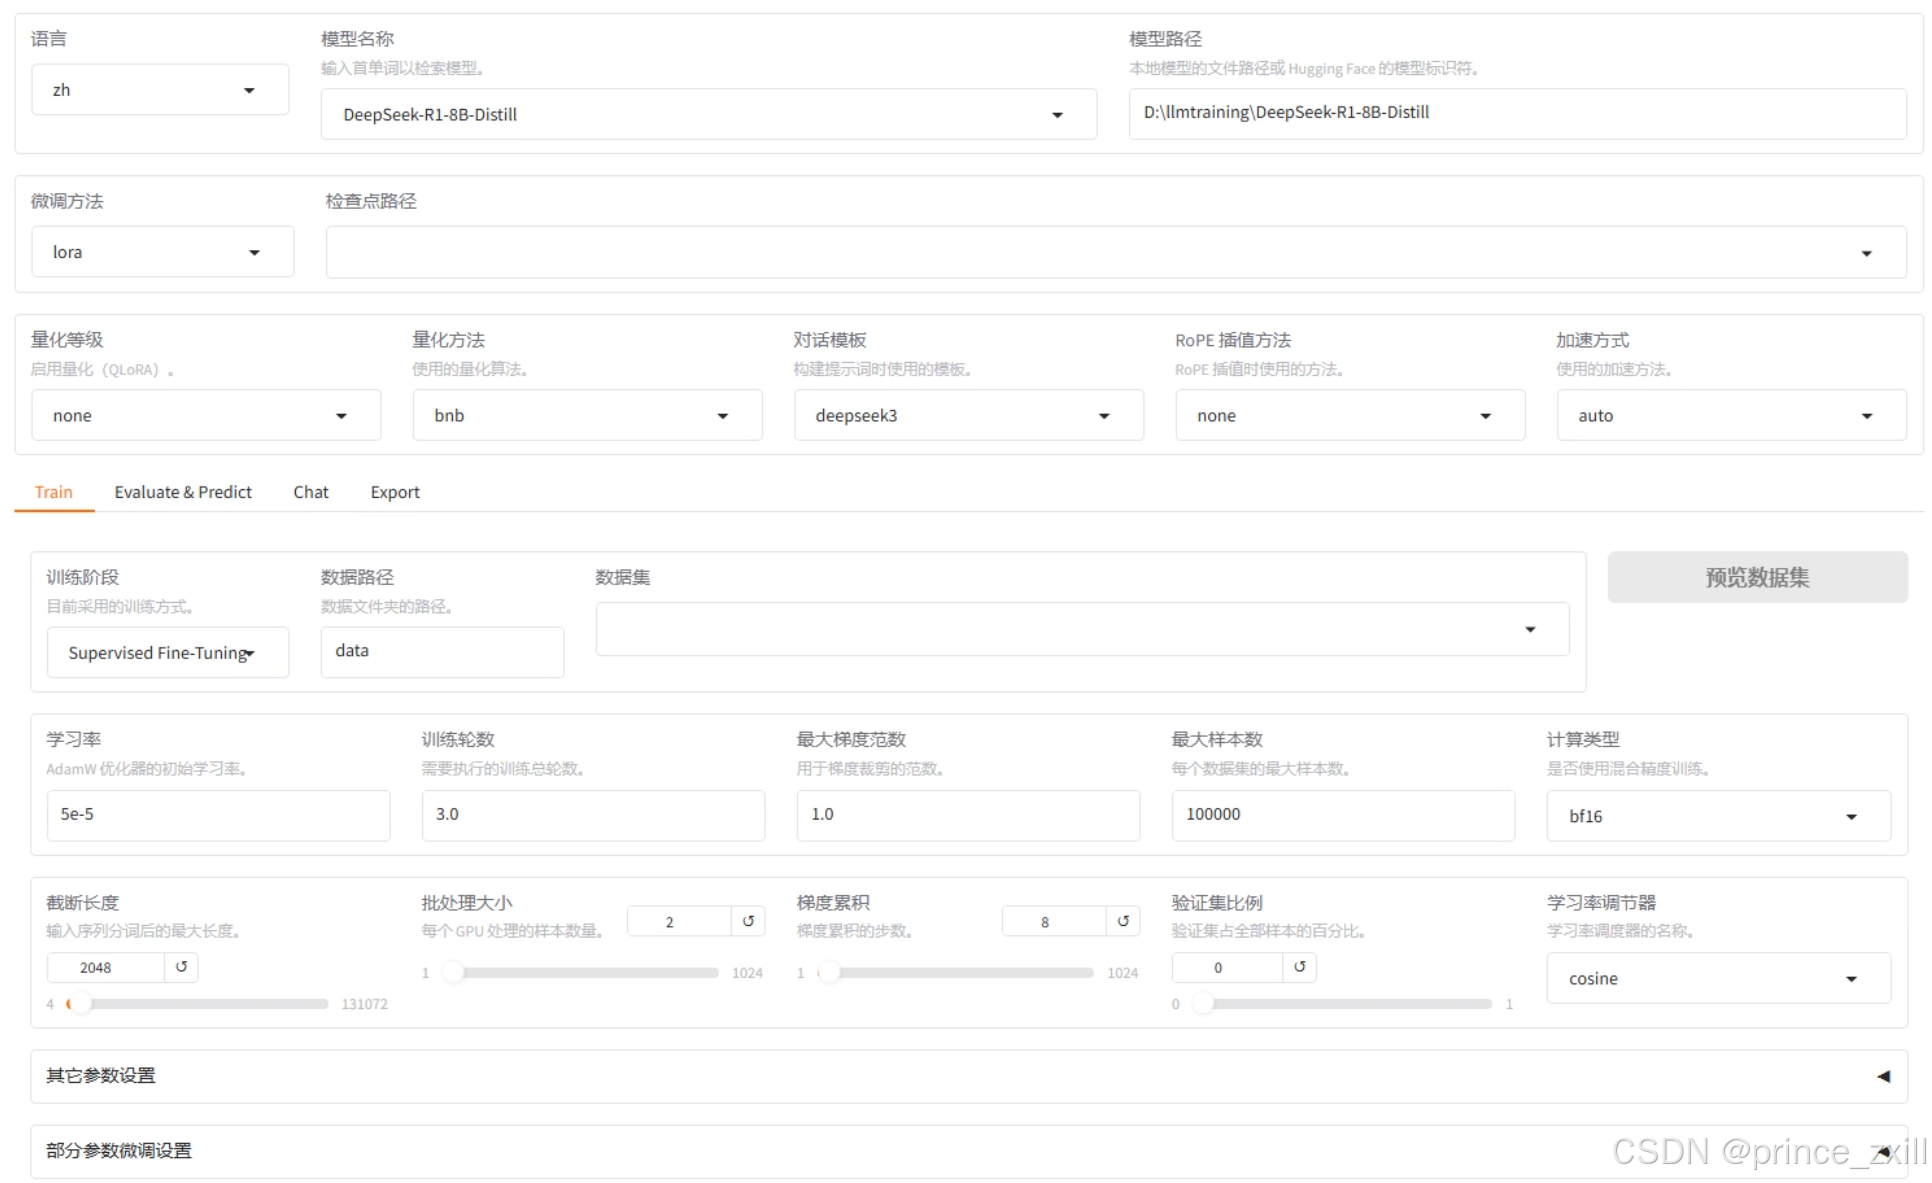Viewport: 1932px width, 1183px height.
Task: Reset the 截断长度 value to default
Action: point(181,967)
